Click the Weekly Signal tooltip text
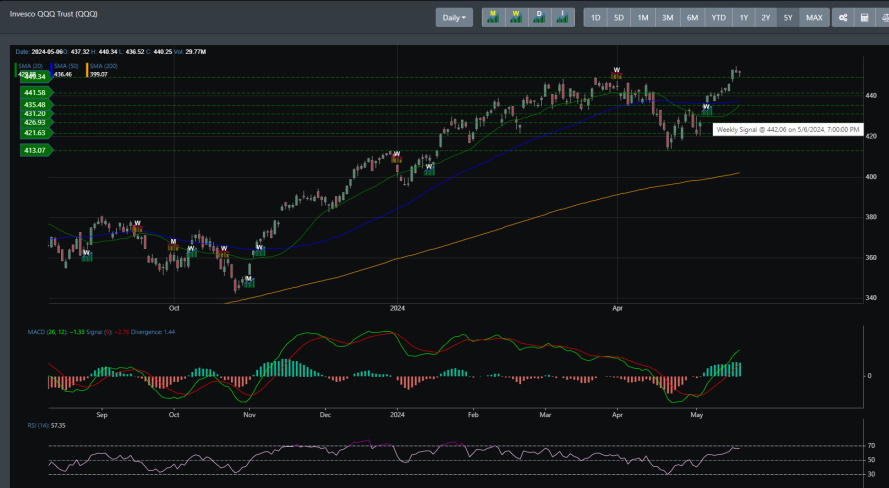Viewport: 889px width, 488px height. click(788, 130)
